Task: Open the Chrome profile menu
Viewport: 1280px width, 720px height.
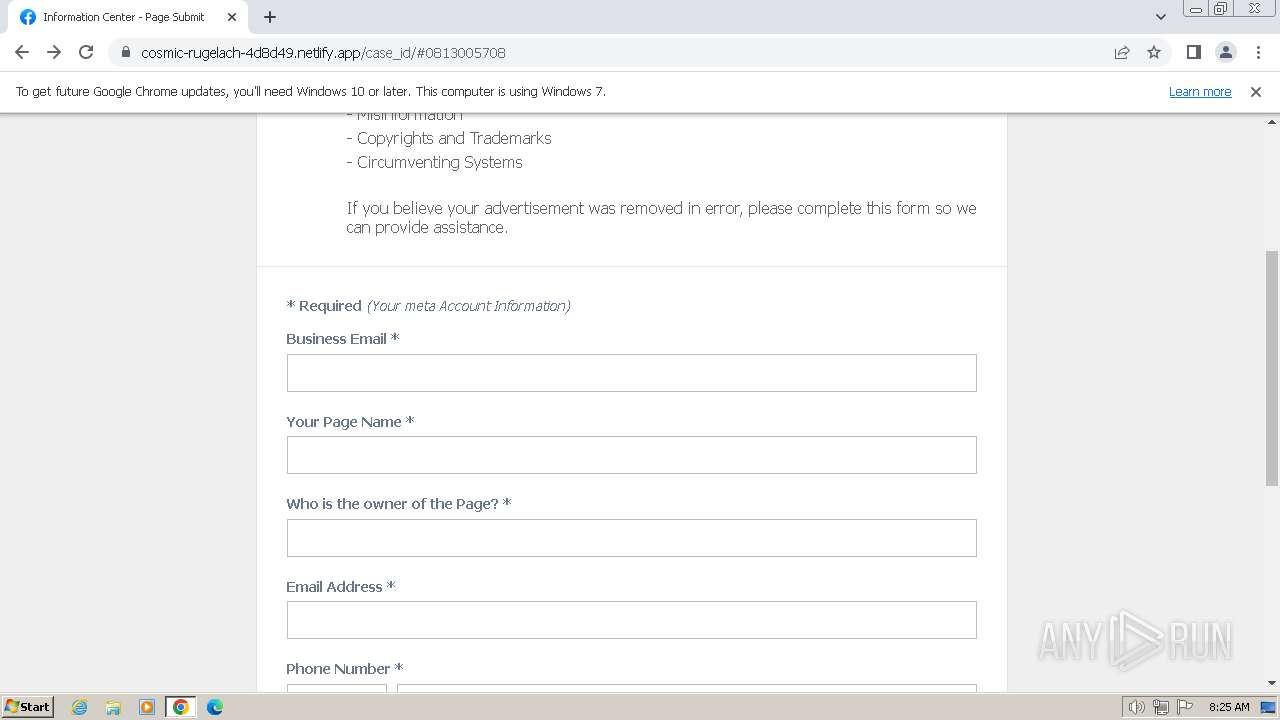Action: tap(1225, 52)
